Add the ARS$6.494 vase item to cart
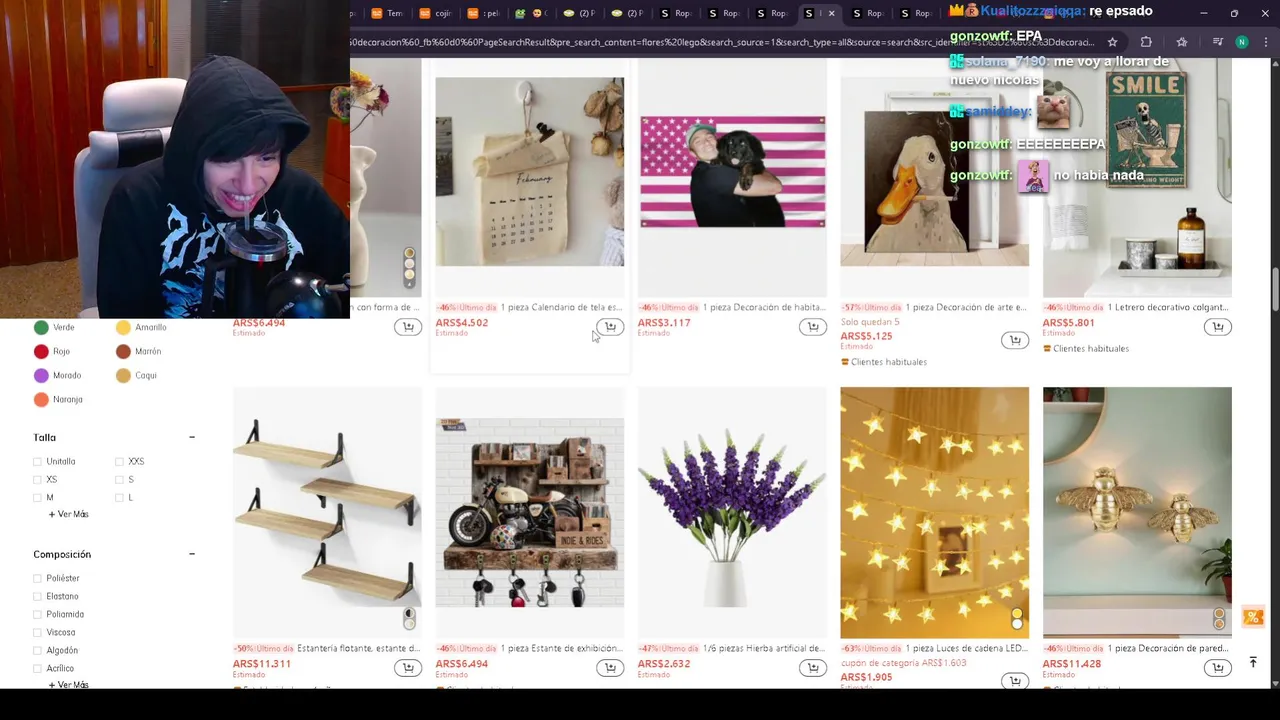 (408, 327)
